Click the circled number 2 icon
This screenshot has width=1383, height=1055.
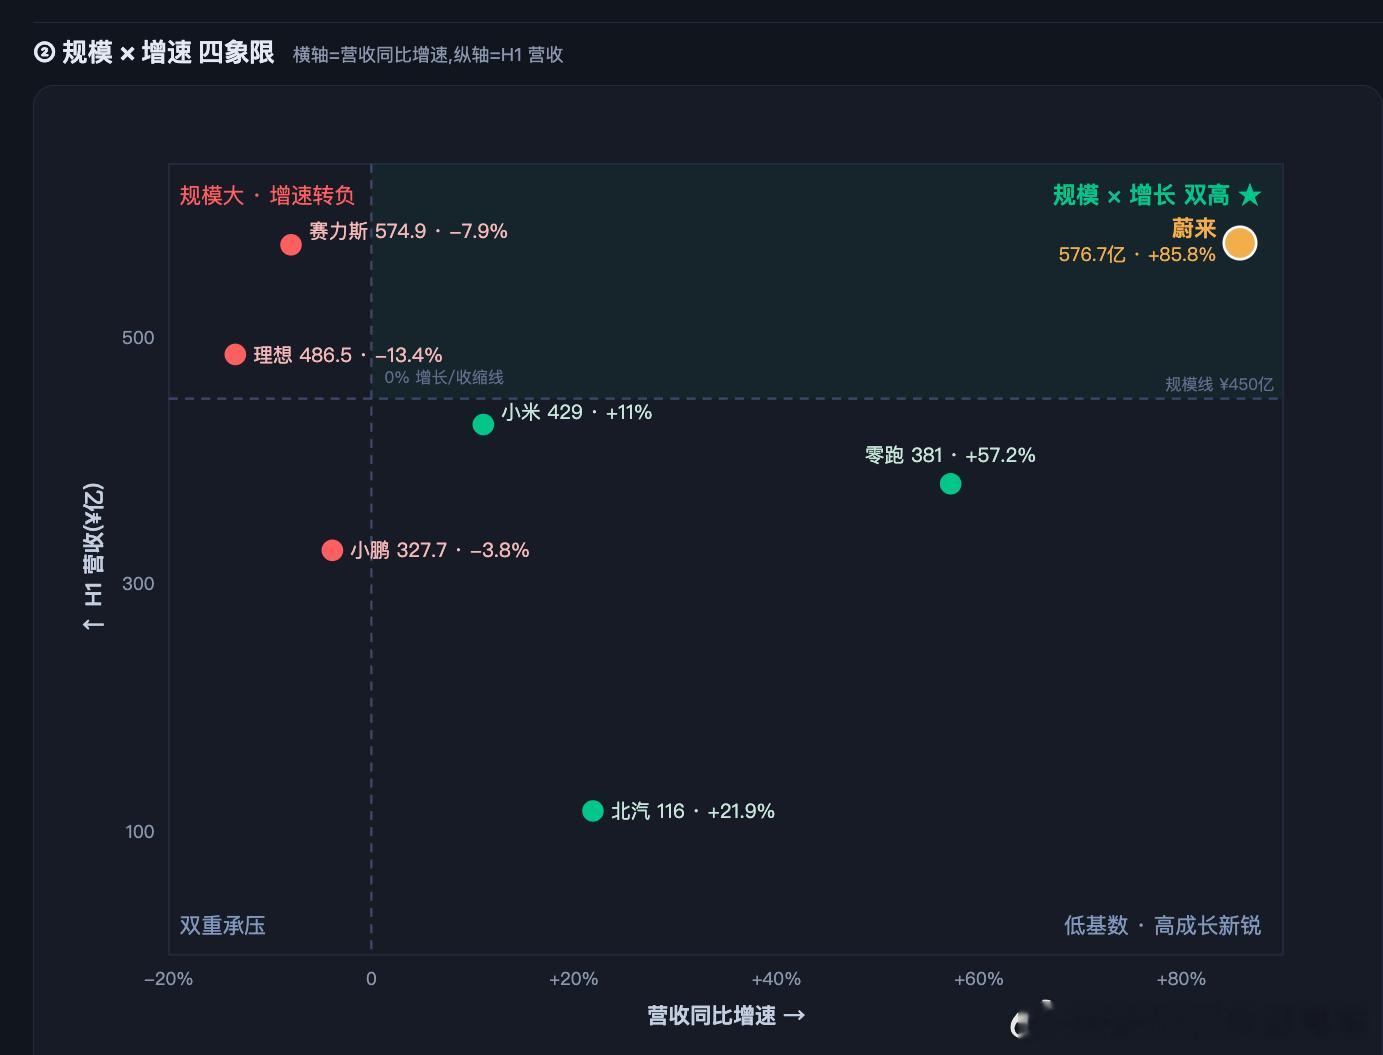point(45,53)
